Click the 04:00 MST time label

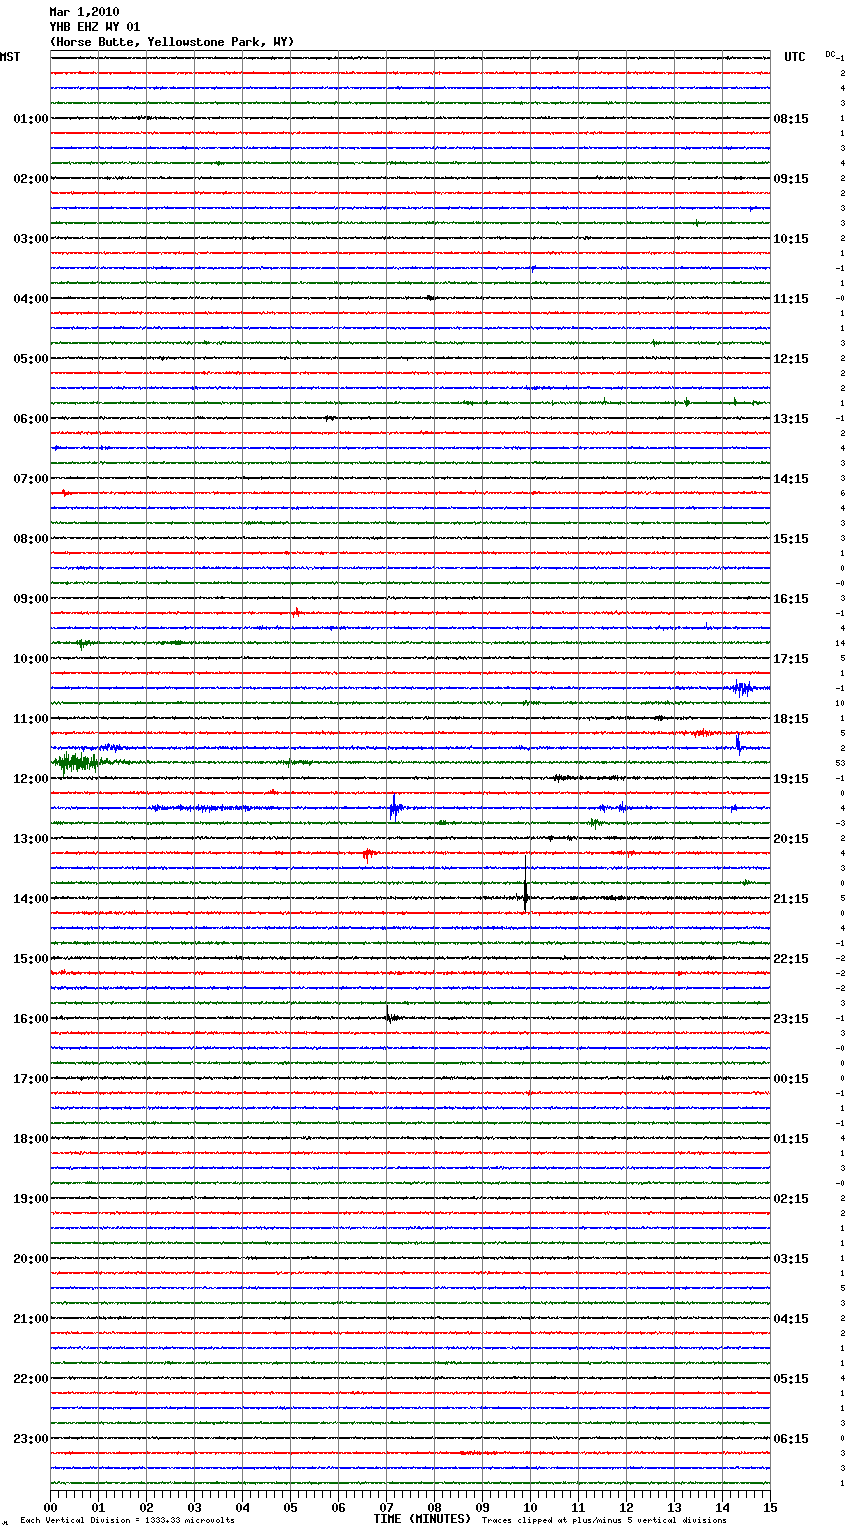pos(31,299)
